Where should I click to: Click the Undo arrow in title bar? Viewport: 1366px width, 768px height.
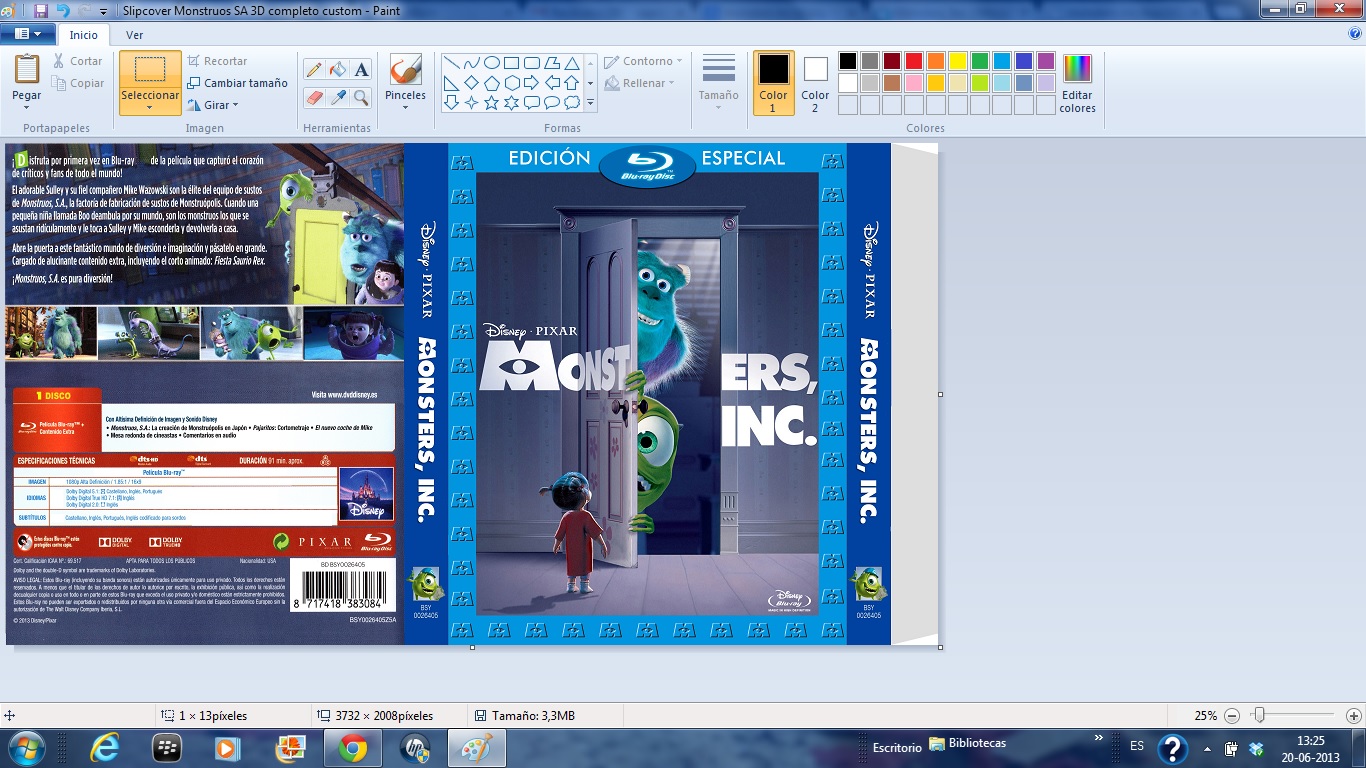point(63,10)
